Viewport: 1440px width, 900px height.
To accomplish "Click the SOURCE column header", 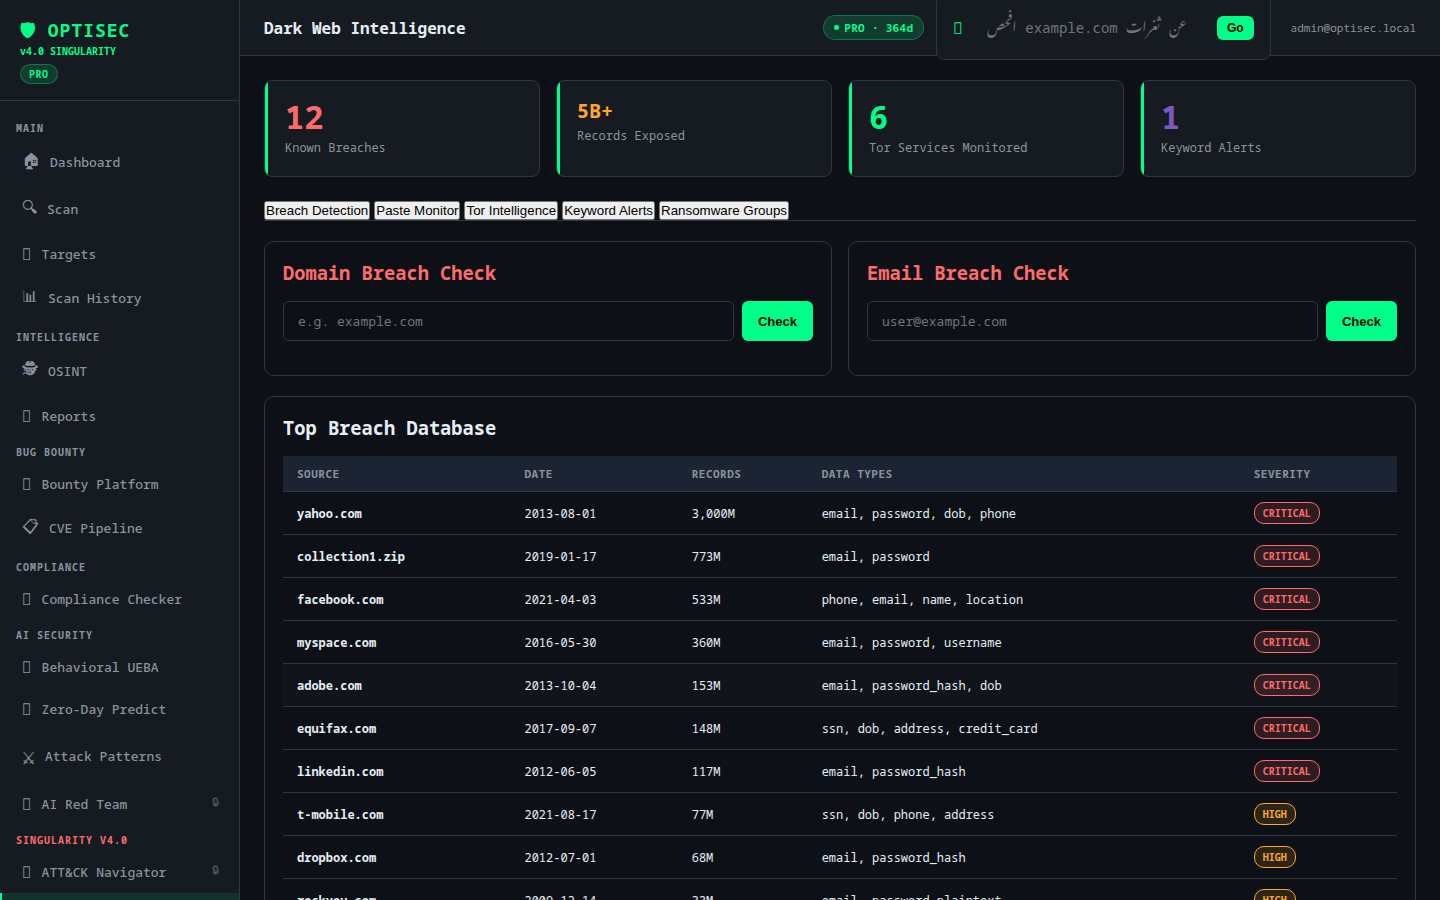I will [x=318, y=474].
